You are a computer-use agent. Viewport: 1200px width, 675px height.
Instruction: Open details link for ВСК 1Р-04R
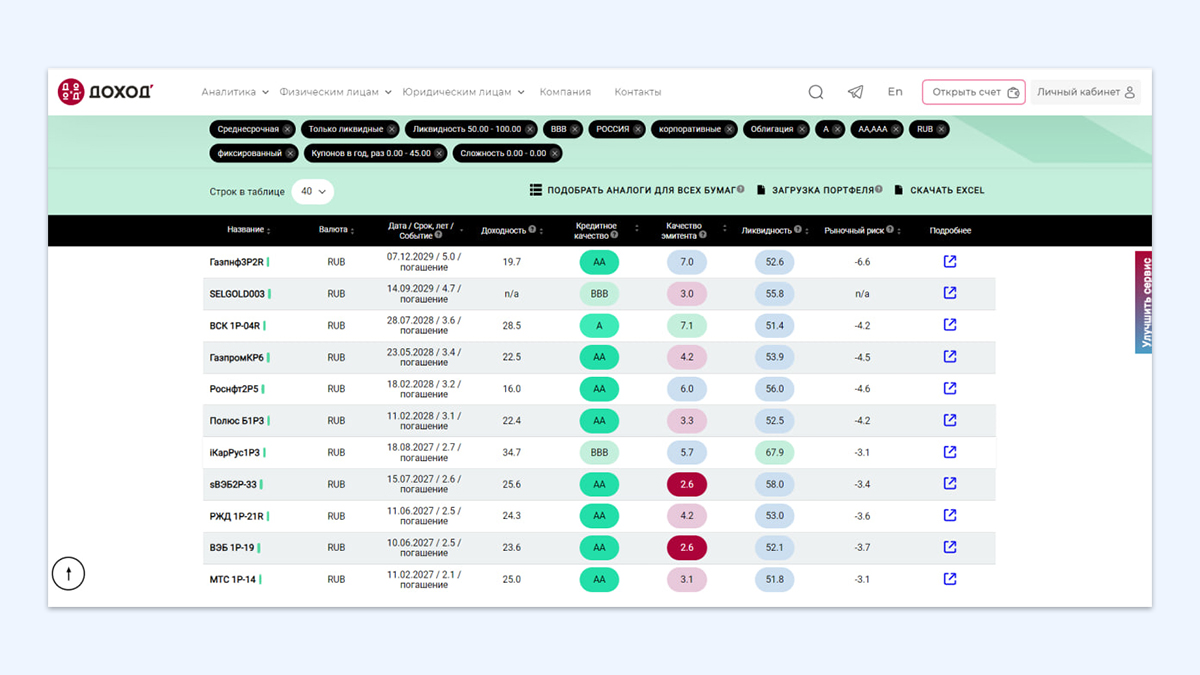950,325
